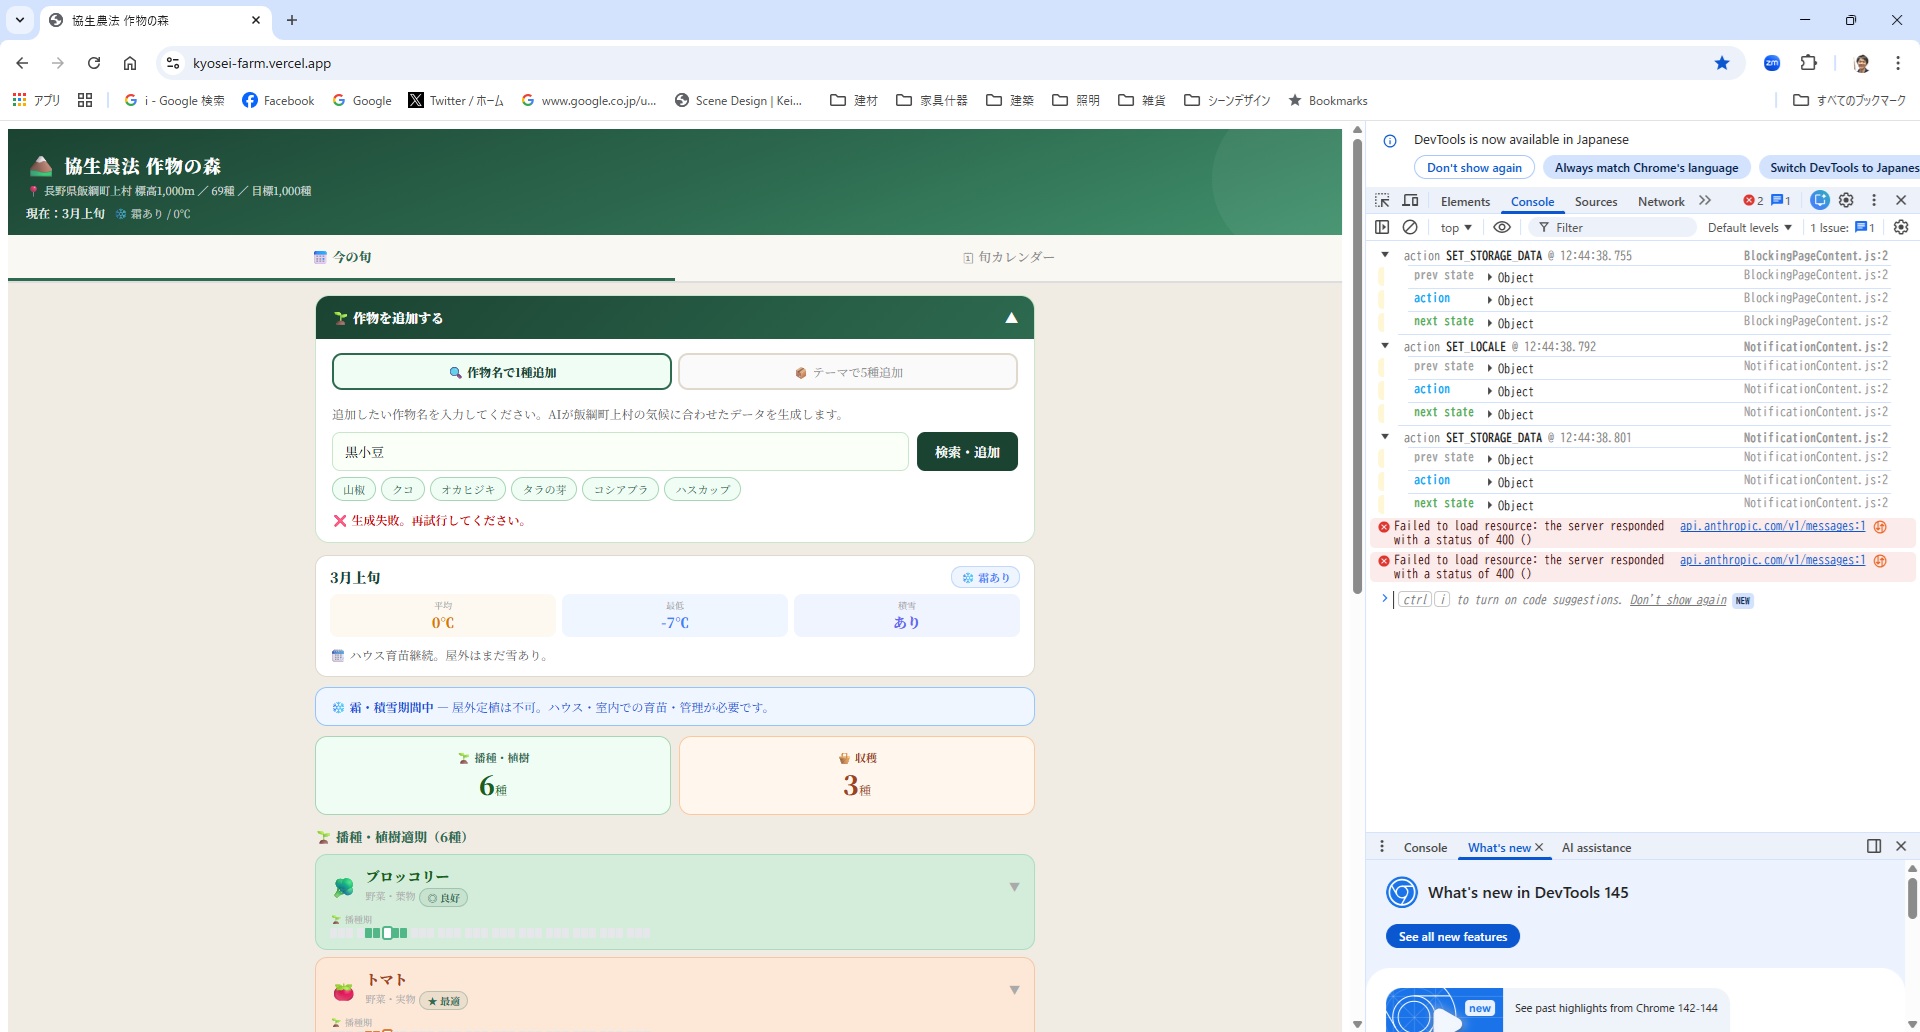
Task: Open the Network tab in DevTools
Action: pos(1660,202)
